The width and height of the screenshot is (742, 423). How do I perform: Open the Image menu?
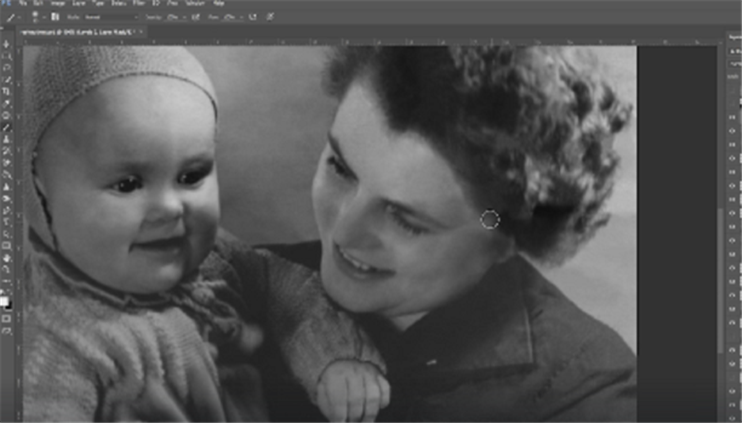coord(57,4)
